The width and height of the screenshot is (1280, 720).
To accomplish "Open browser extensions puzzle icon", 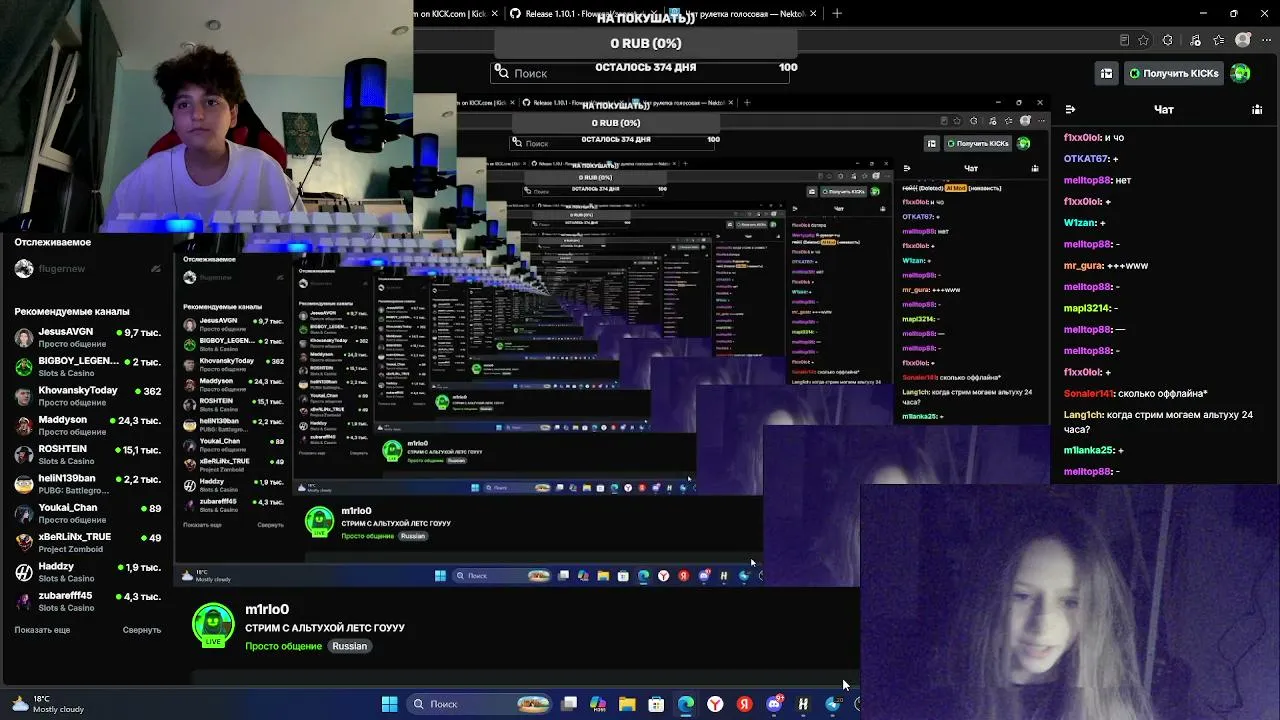I will tap(1168, 40).
